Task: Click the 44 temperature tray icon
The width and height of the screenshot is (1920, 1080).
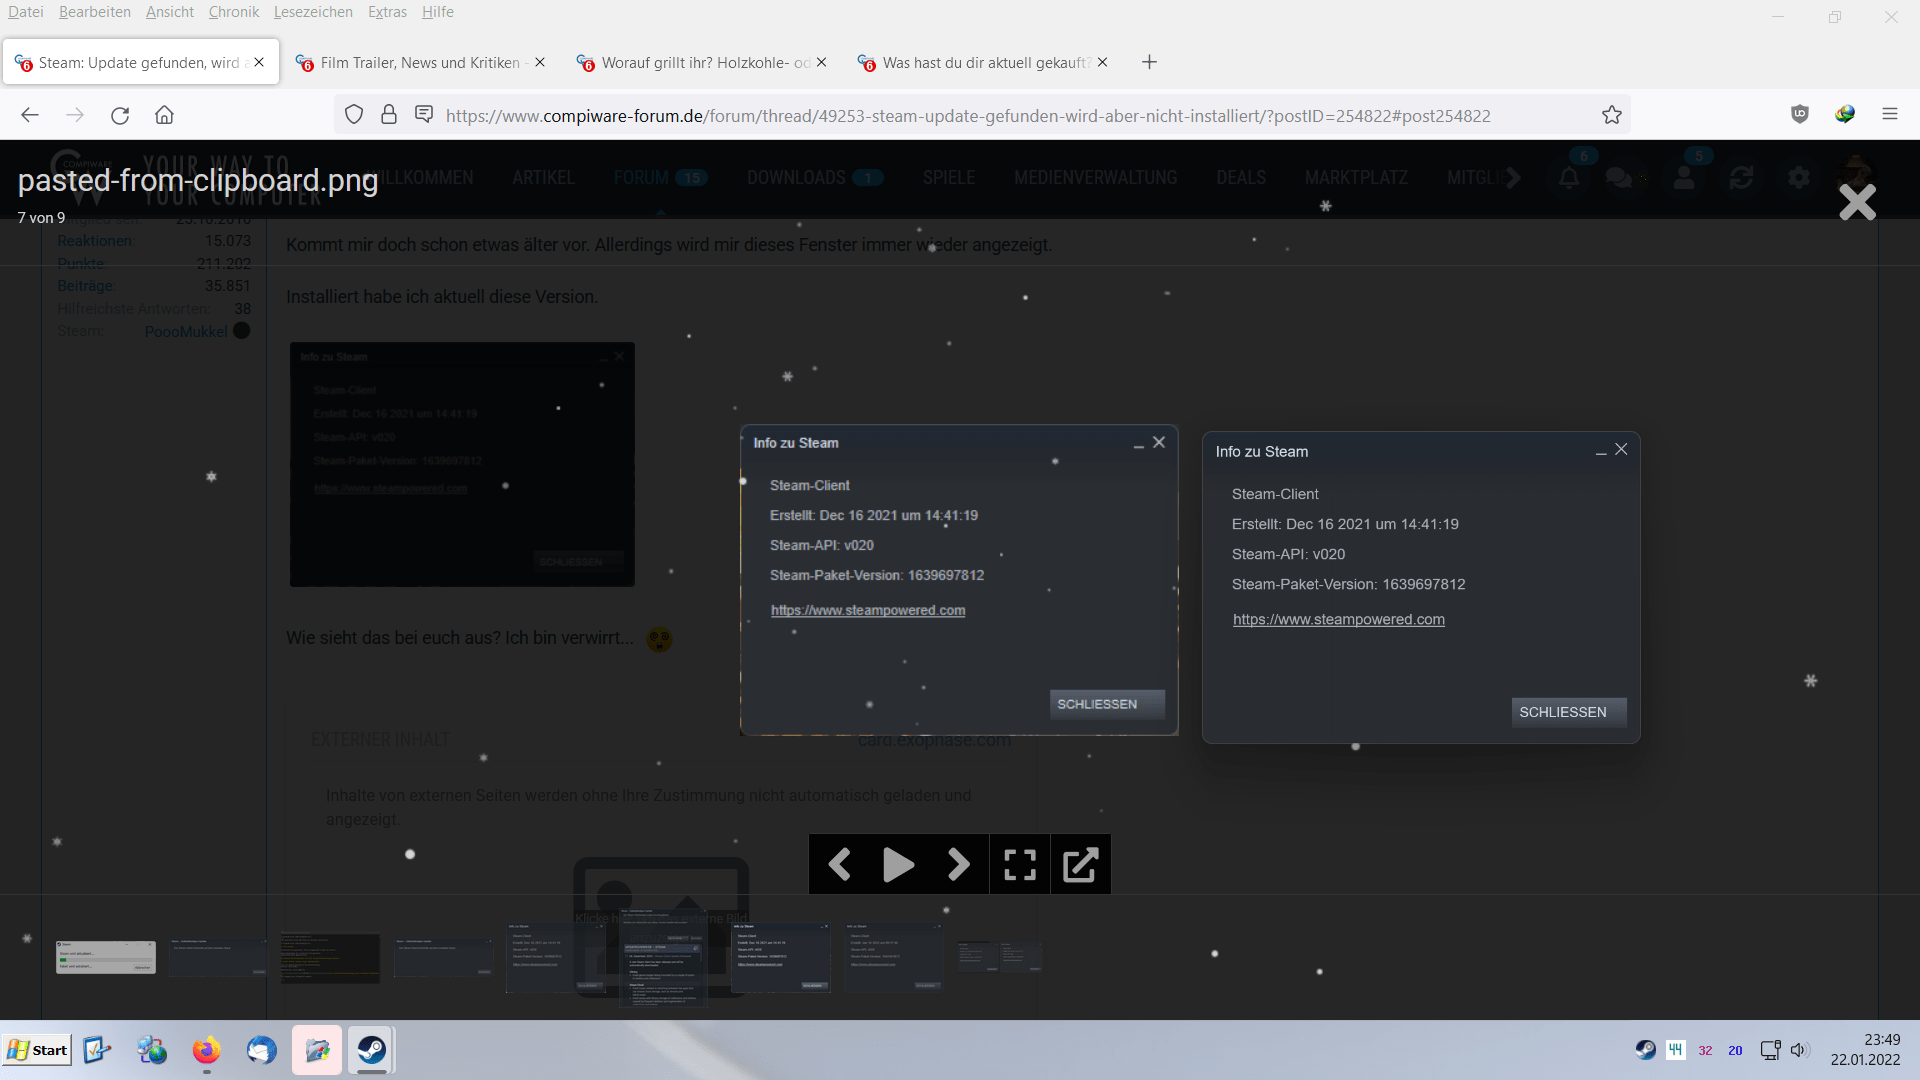Action: 1676,1050
